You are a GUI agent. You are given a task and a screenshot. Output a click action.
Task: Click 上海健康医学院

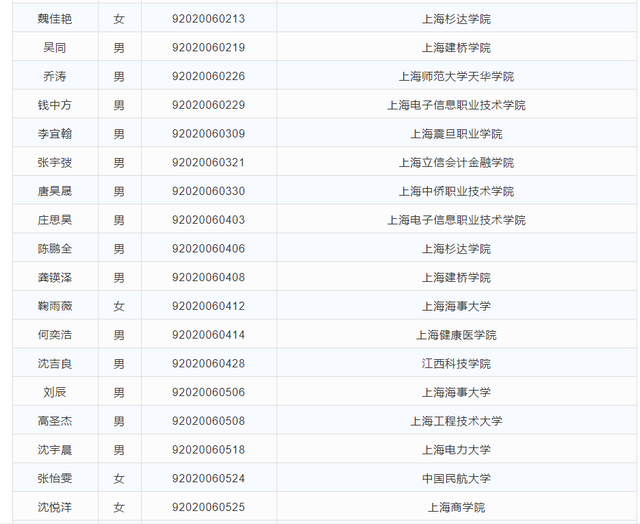point(456,335)
